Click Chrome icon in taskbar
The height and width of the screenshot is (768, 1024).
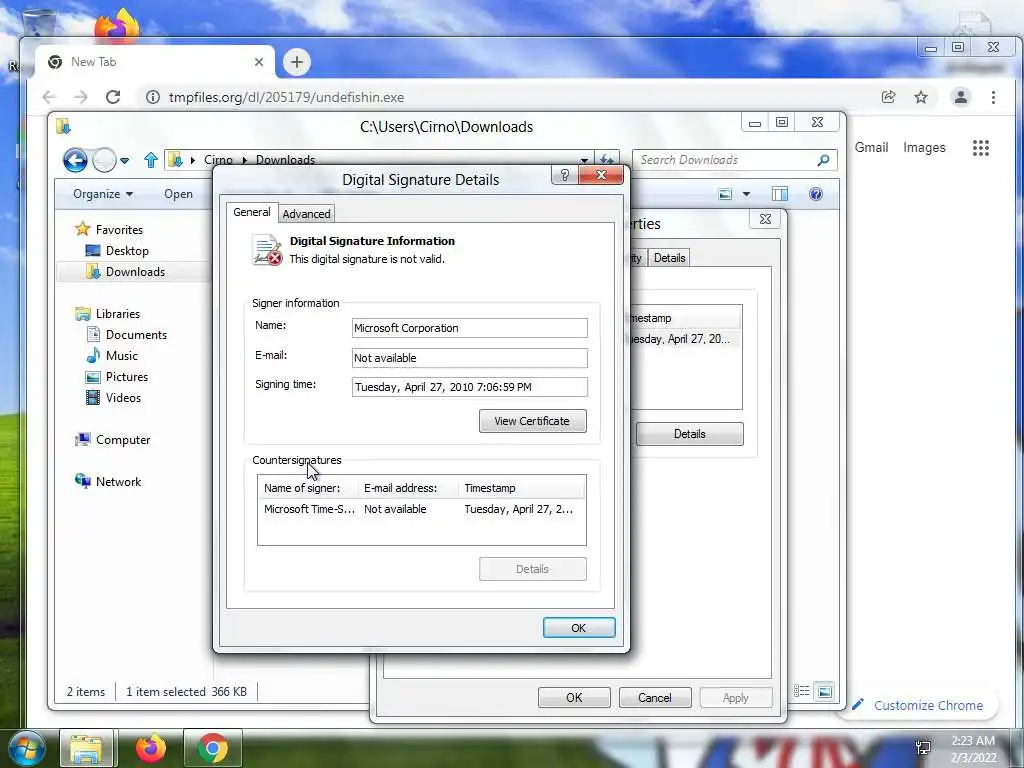click(x=212, y=749)
